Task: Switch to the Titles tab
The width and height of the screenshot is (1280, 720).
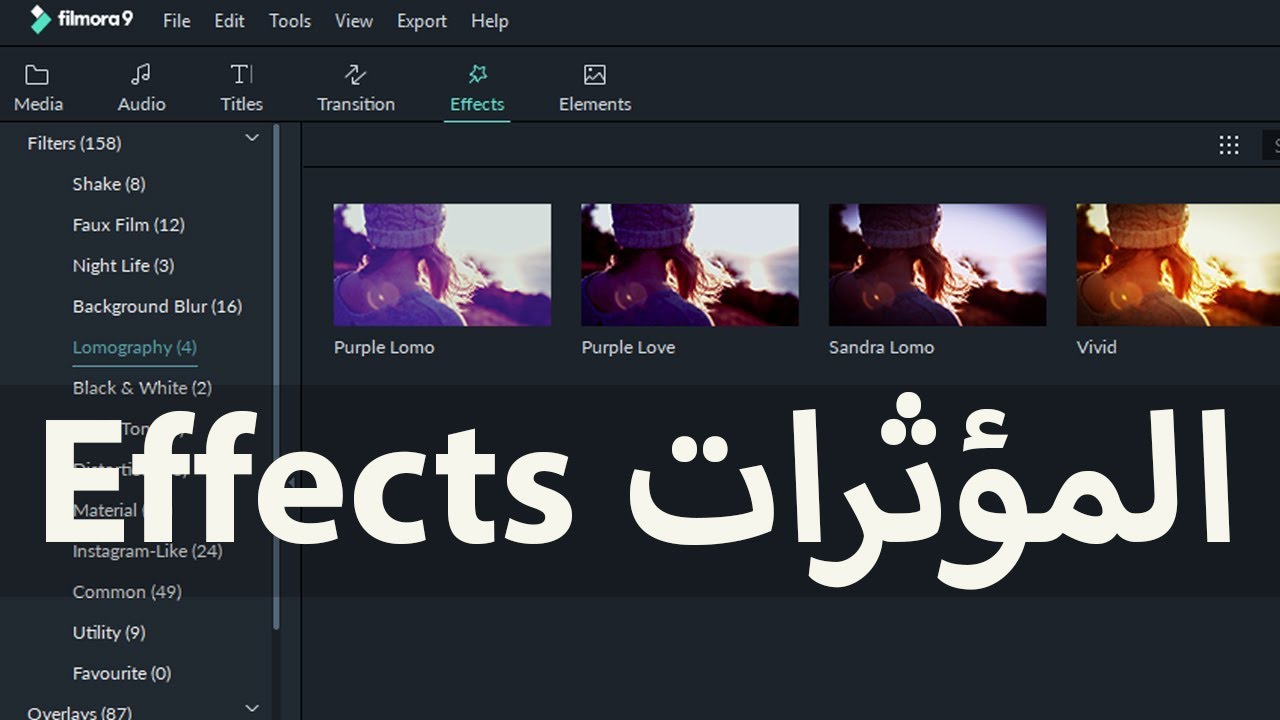Action: point(241,89)
